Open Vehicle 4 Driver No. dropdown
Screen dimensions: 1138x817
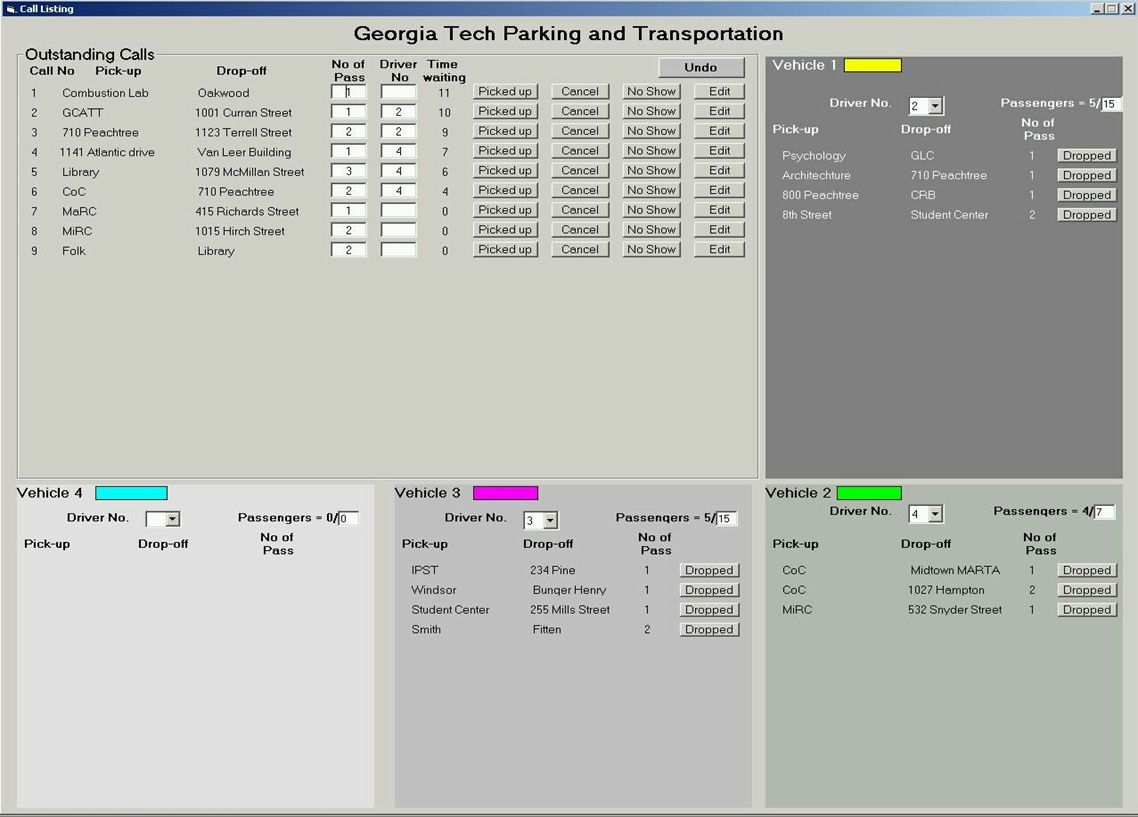tap(172, 519)
